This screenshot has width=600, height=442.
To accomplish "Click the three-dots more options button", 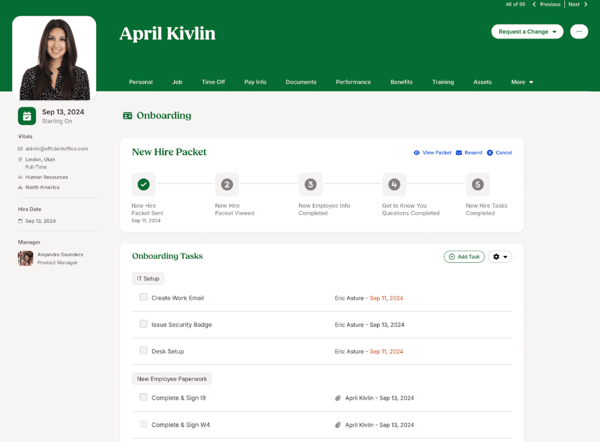I will [578, 31].
